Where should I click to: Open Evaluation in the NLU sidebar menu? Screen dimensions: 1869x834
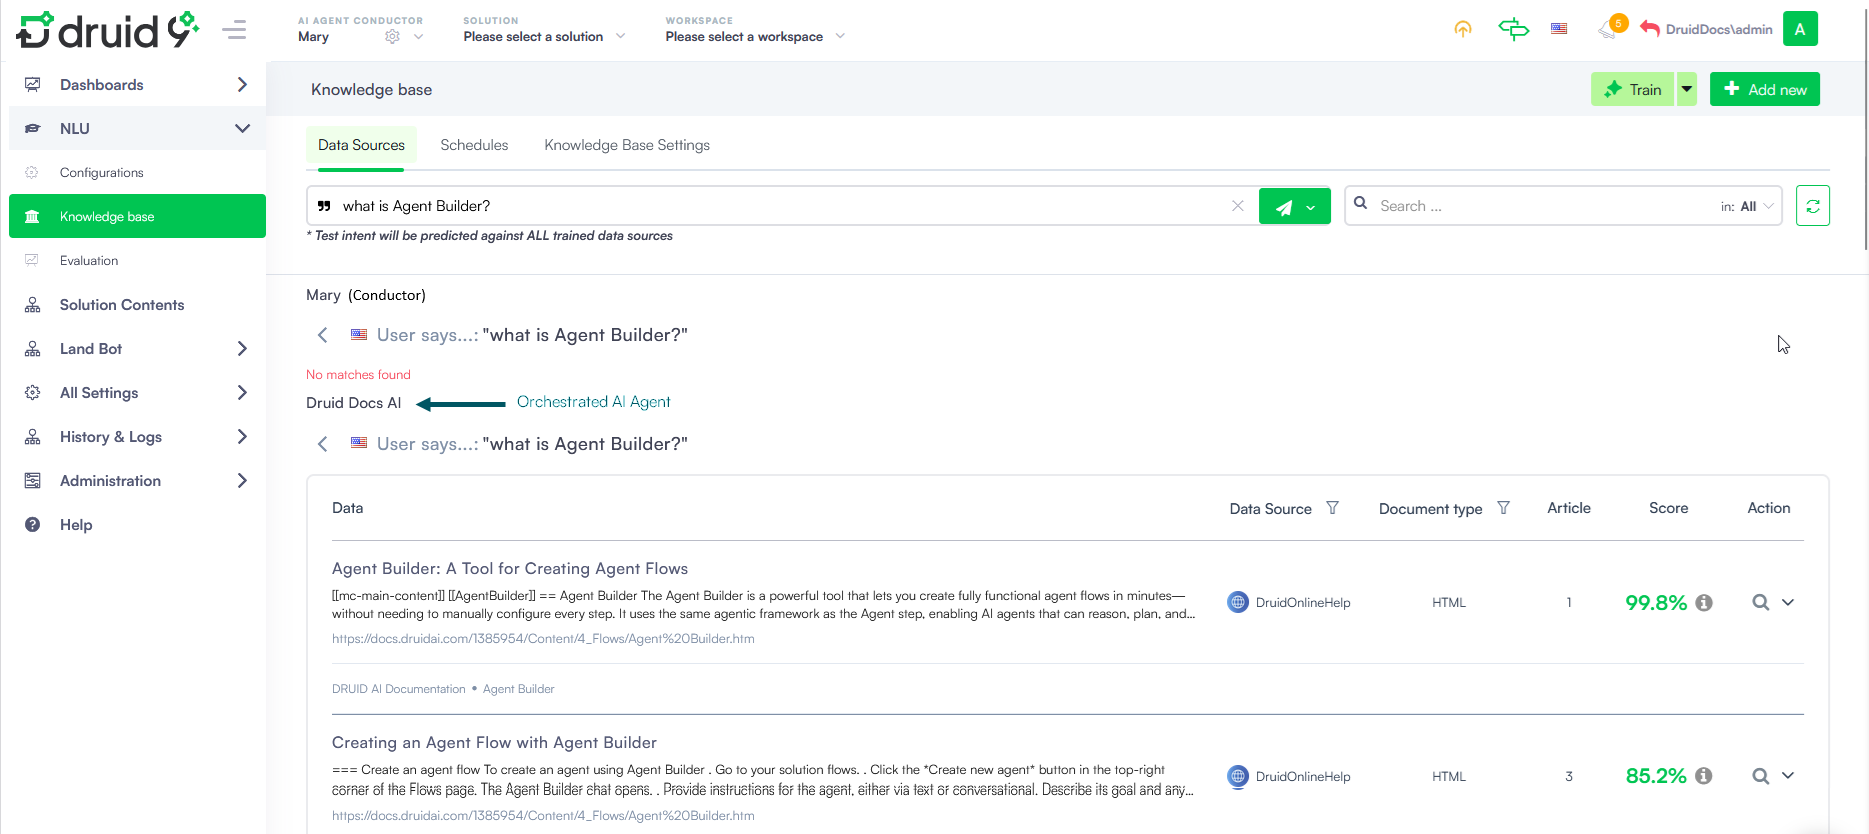89,261
